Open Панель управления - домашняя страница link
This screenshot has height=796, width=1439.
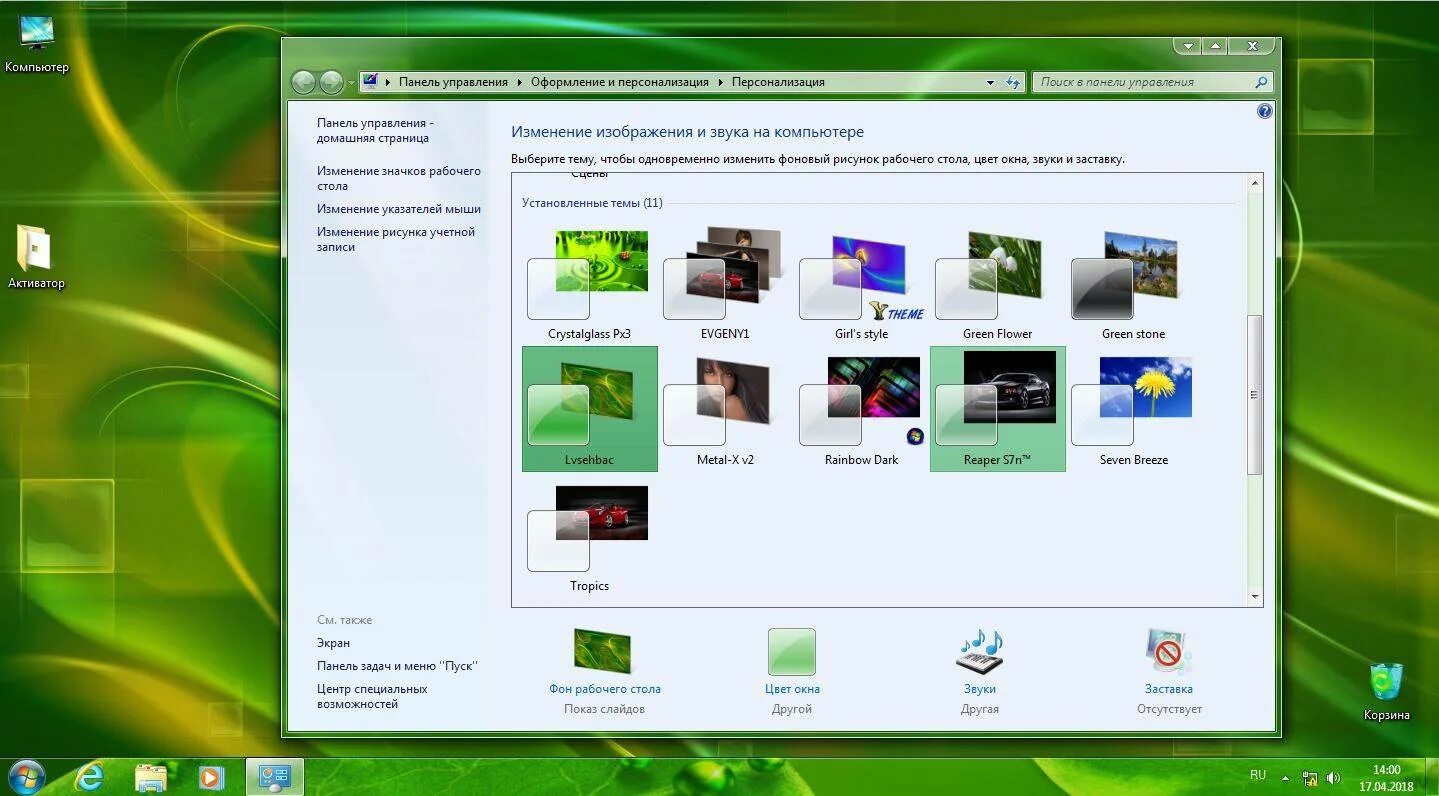(x=375, y=130)
